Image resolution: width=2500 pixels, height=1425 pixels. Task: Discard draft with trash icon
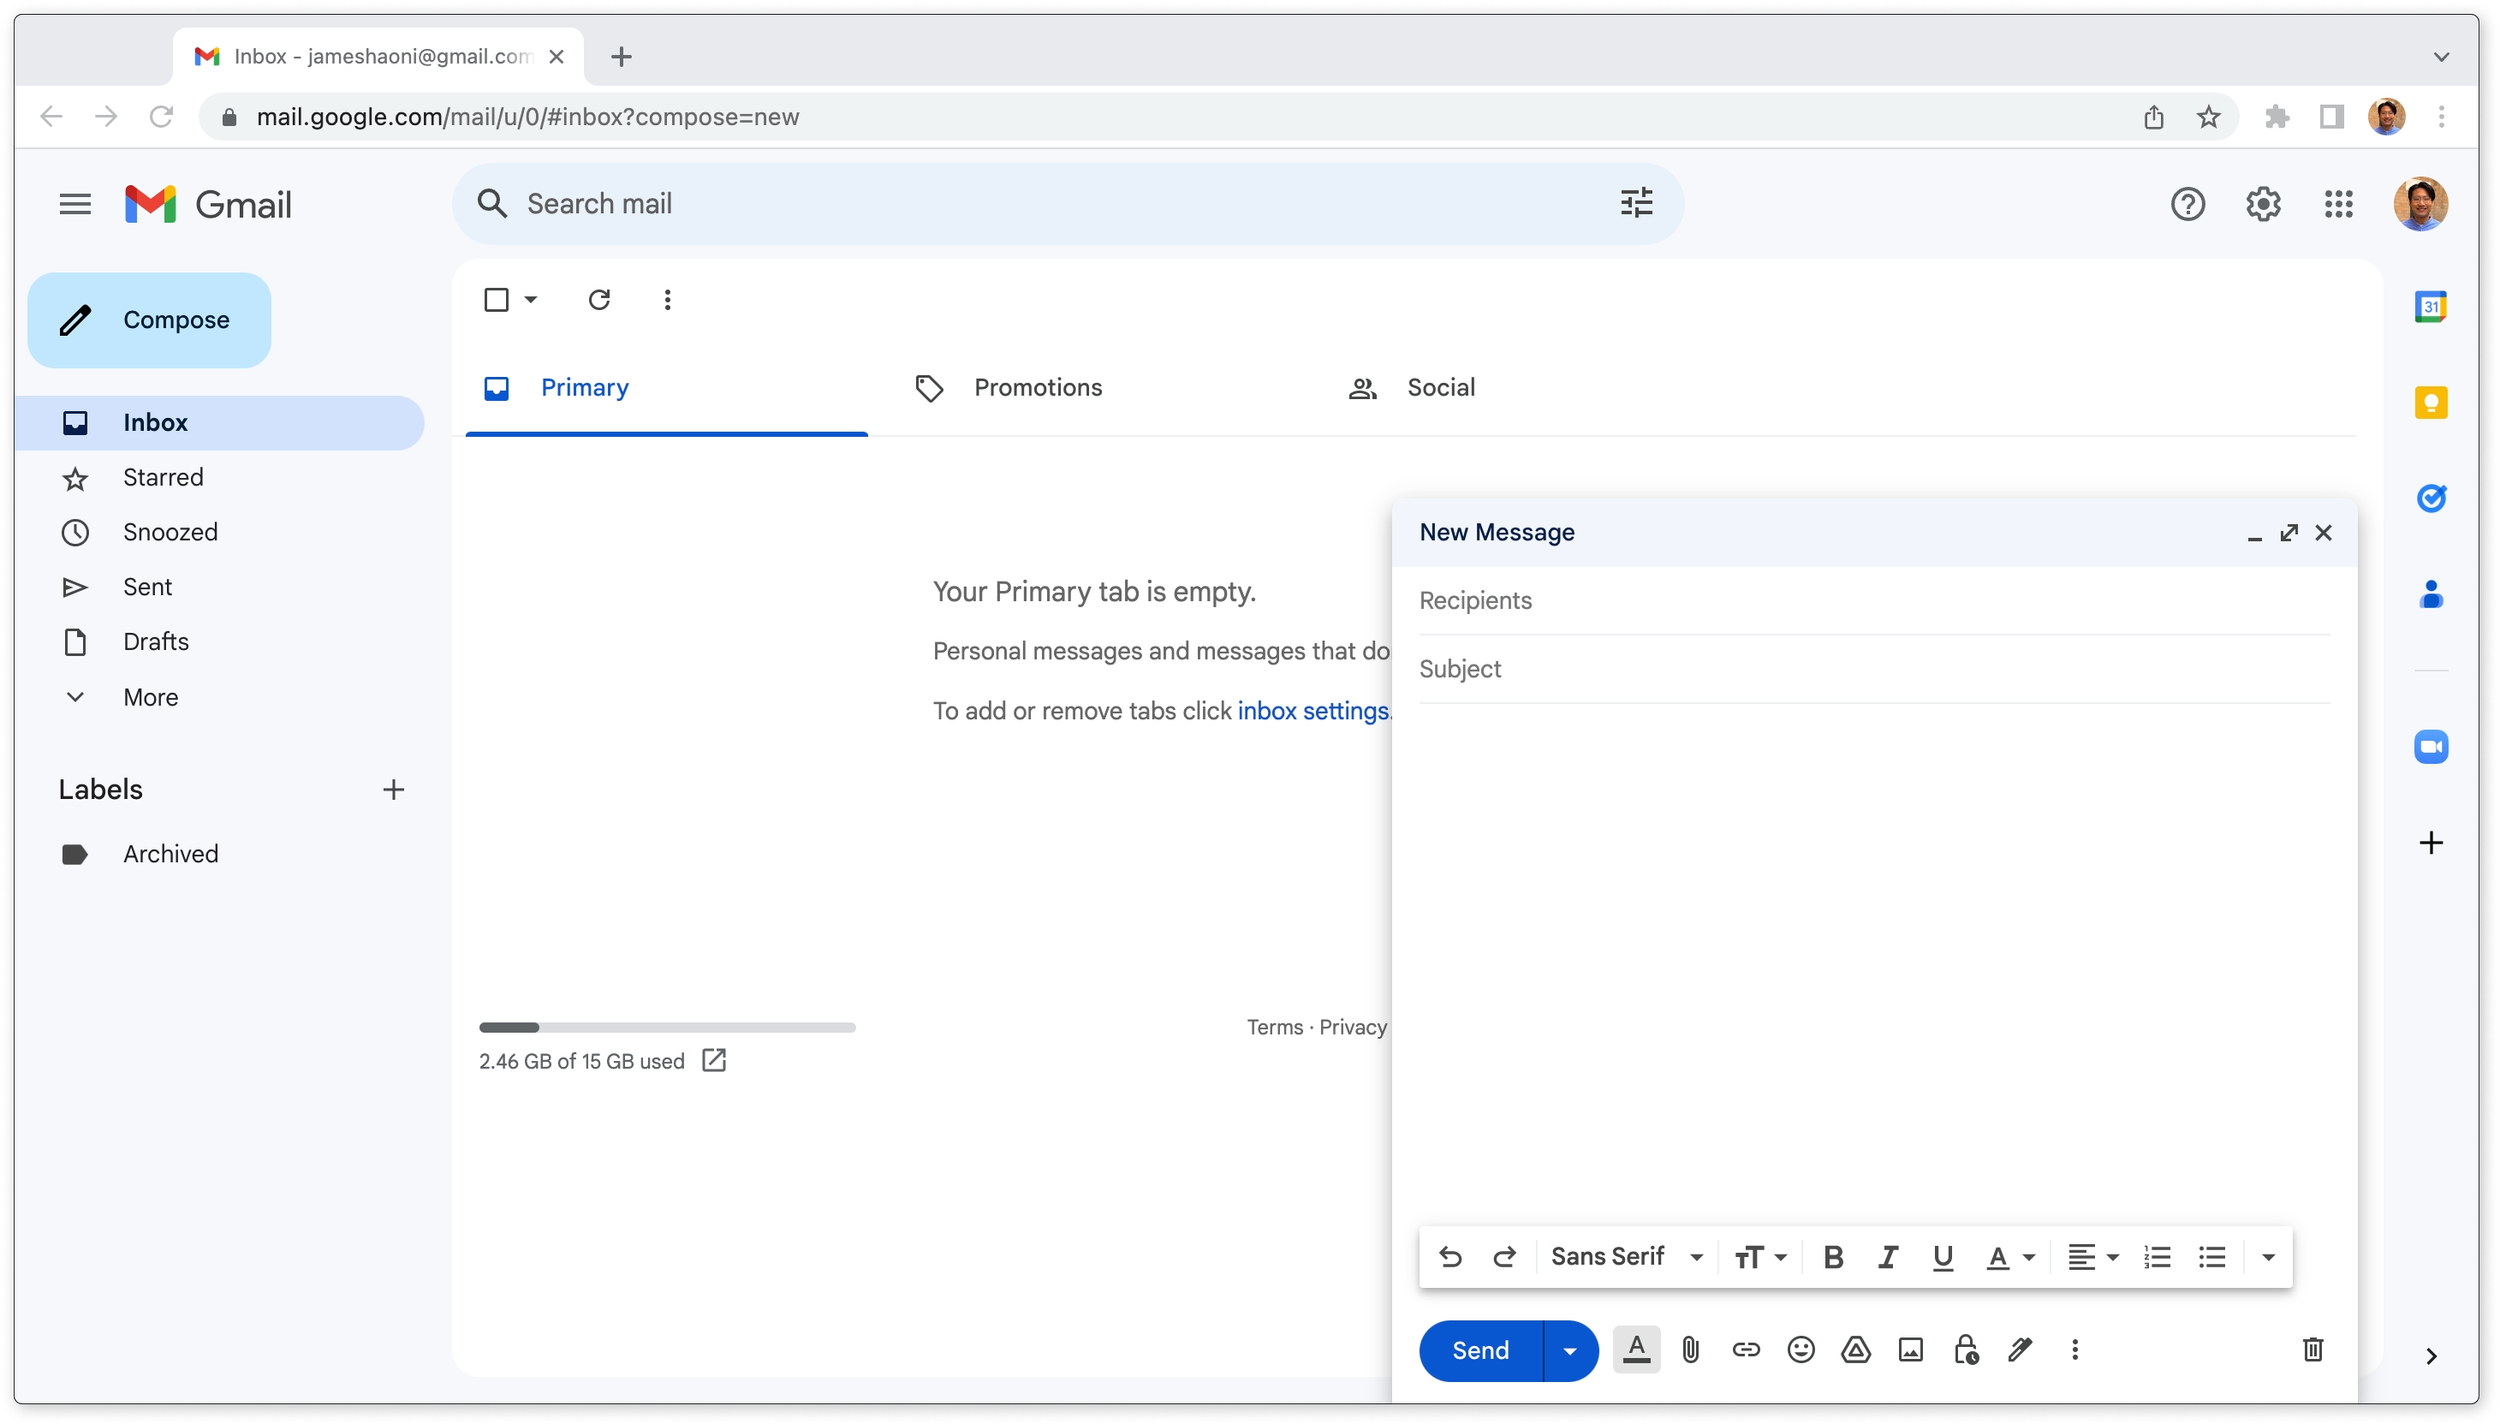coord(2312,1350)
